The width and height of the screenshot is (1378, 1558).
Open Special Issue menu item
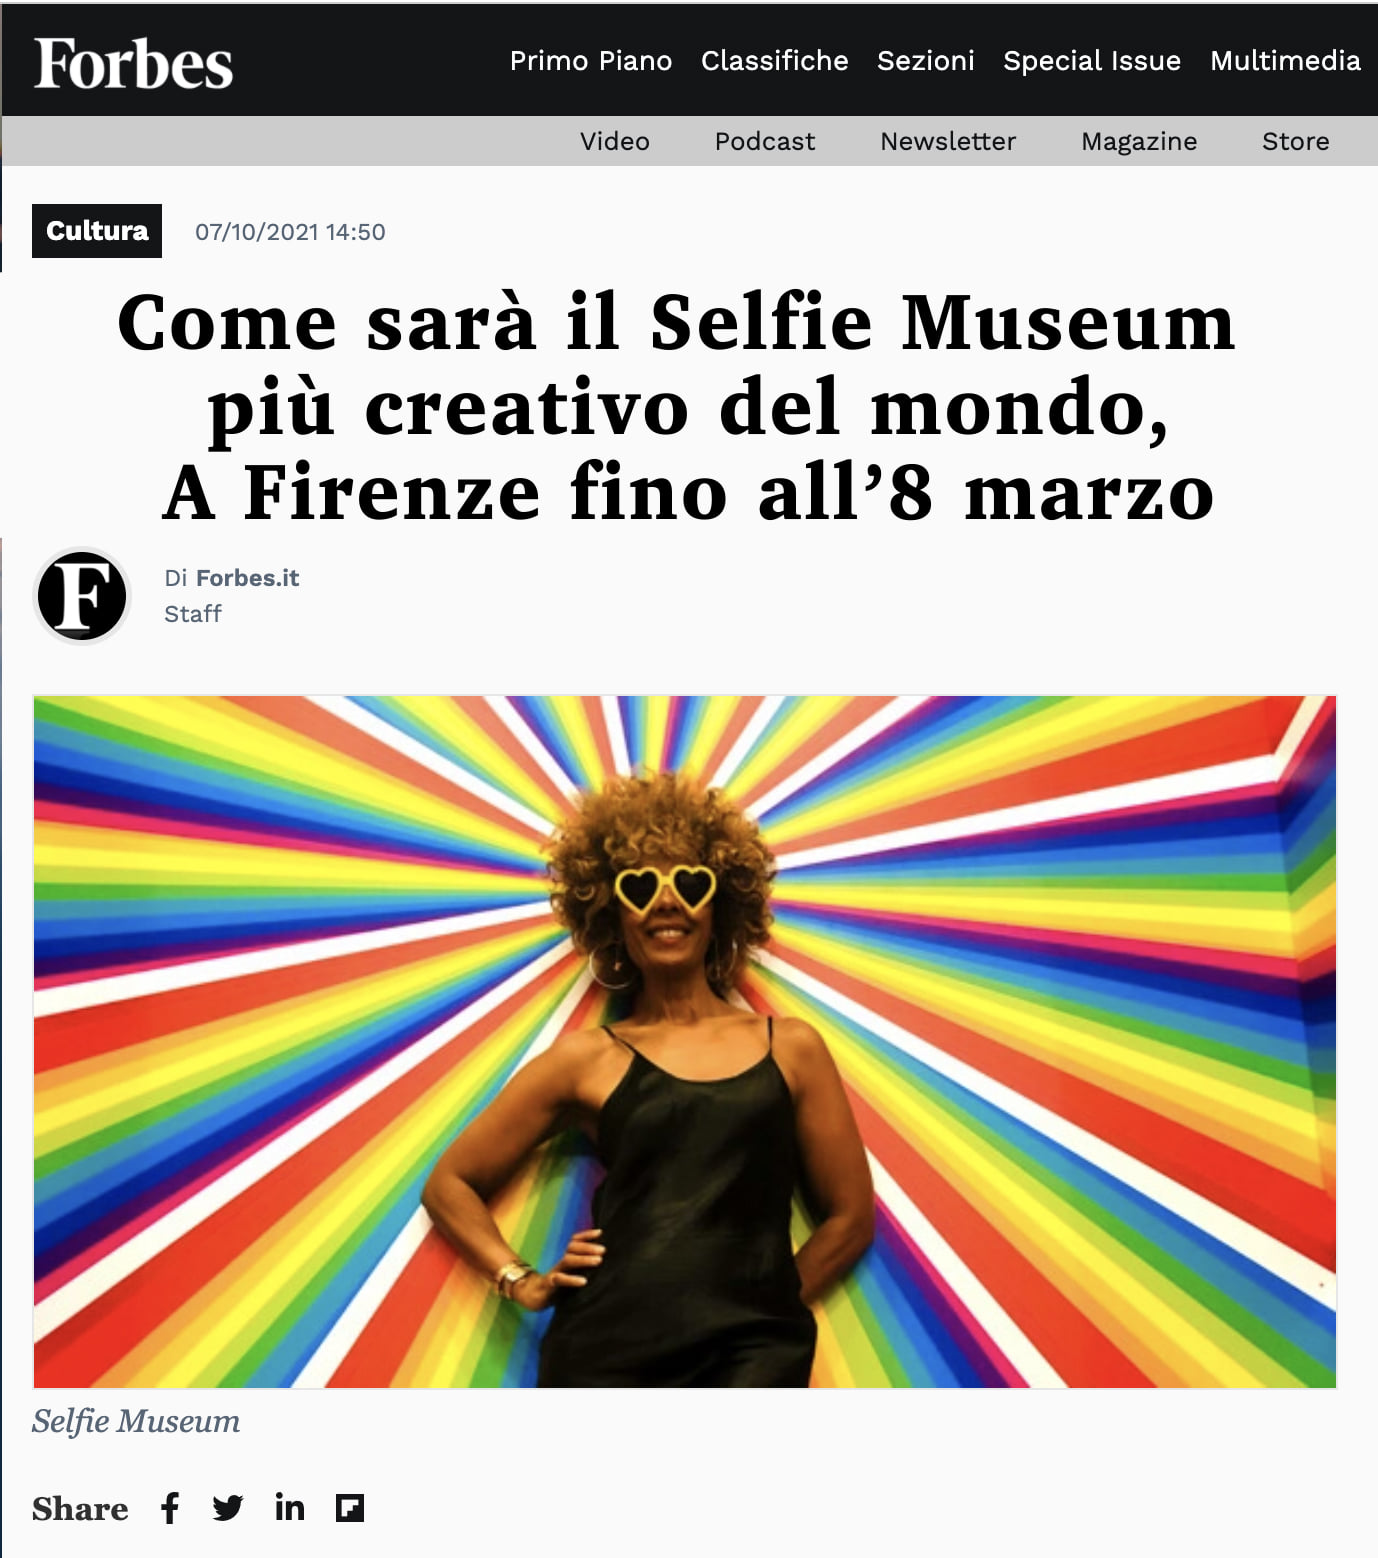coord(1092,61)
